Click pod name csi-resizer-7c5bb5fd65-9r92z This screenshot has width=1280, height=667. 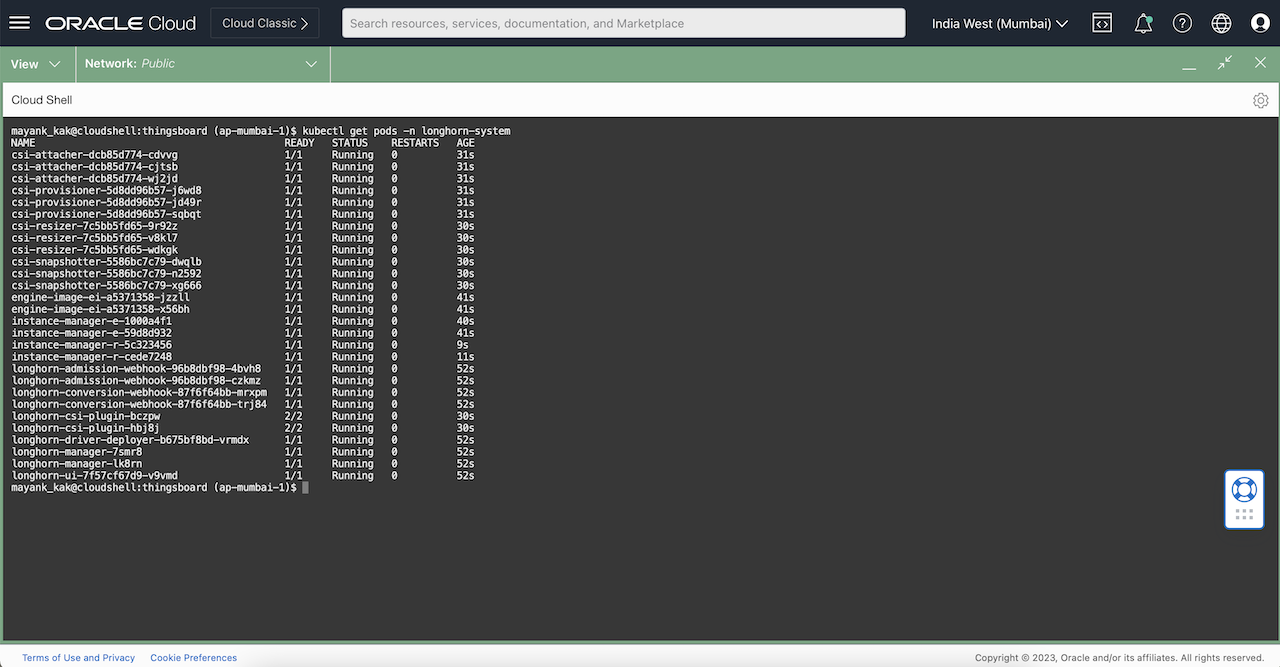(95, 227)
